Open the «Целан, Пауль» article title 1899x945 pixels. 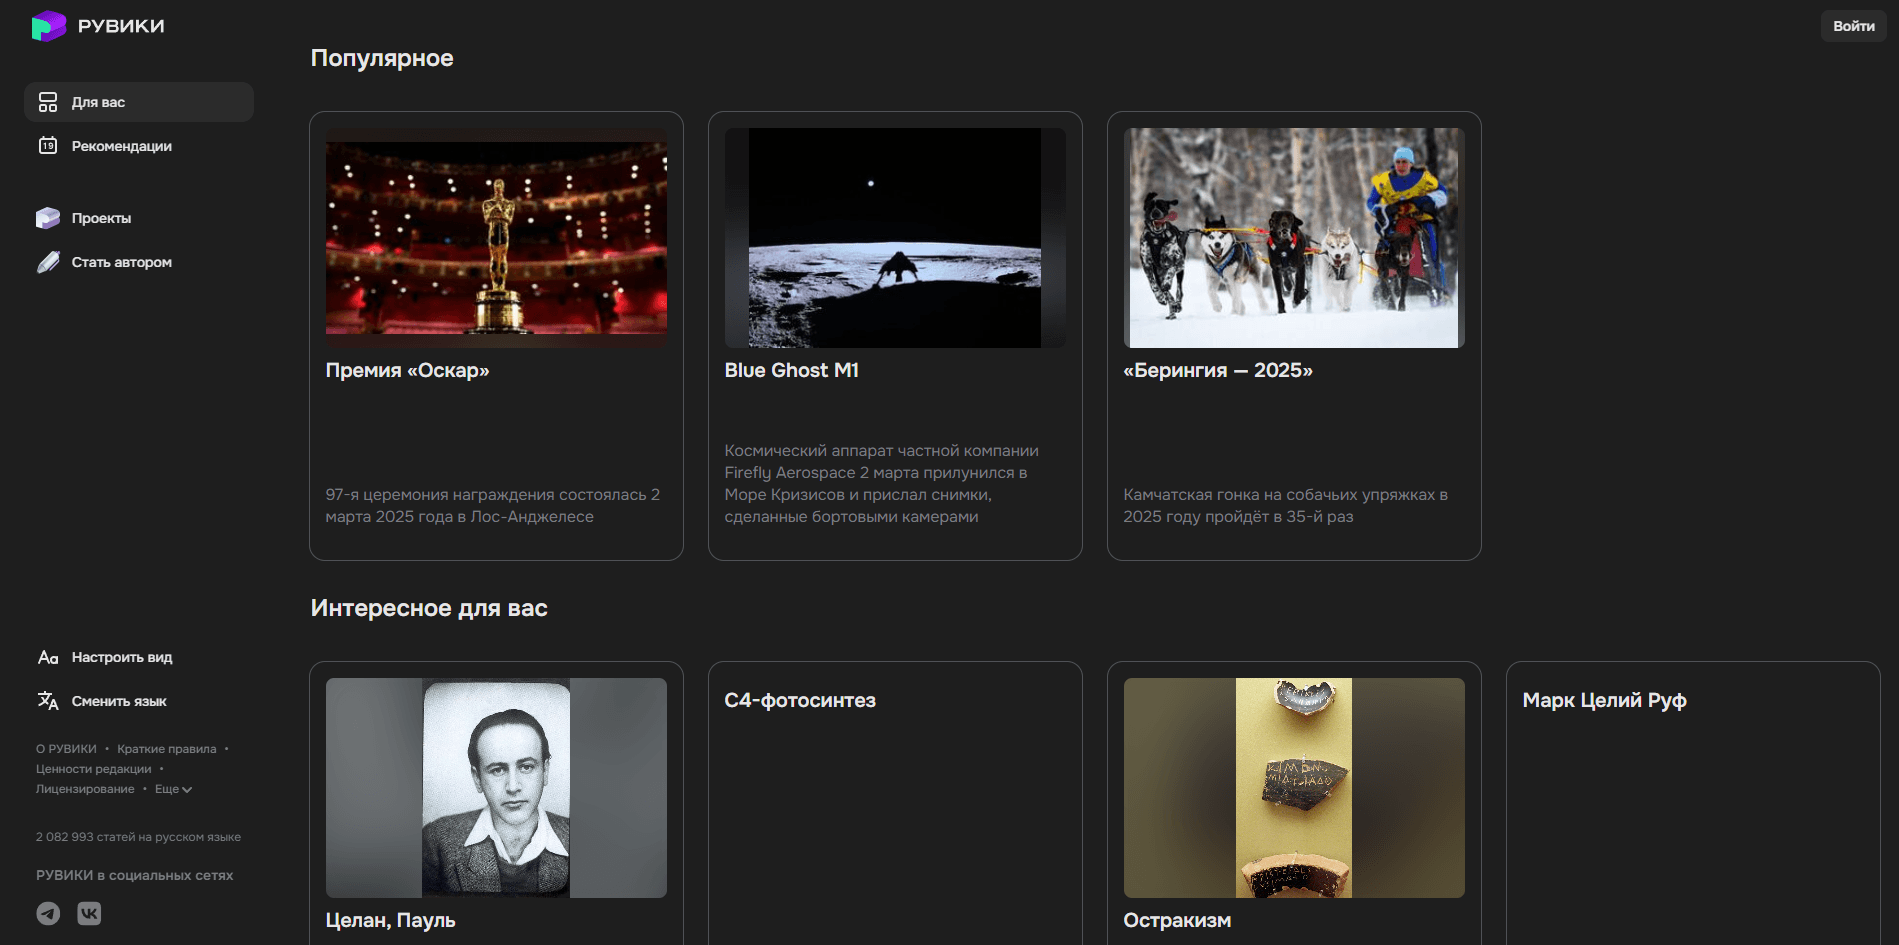coord(390,920)
